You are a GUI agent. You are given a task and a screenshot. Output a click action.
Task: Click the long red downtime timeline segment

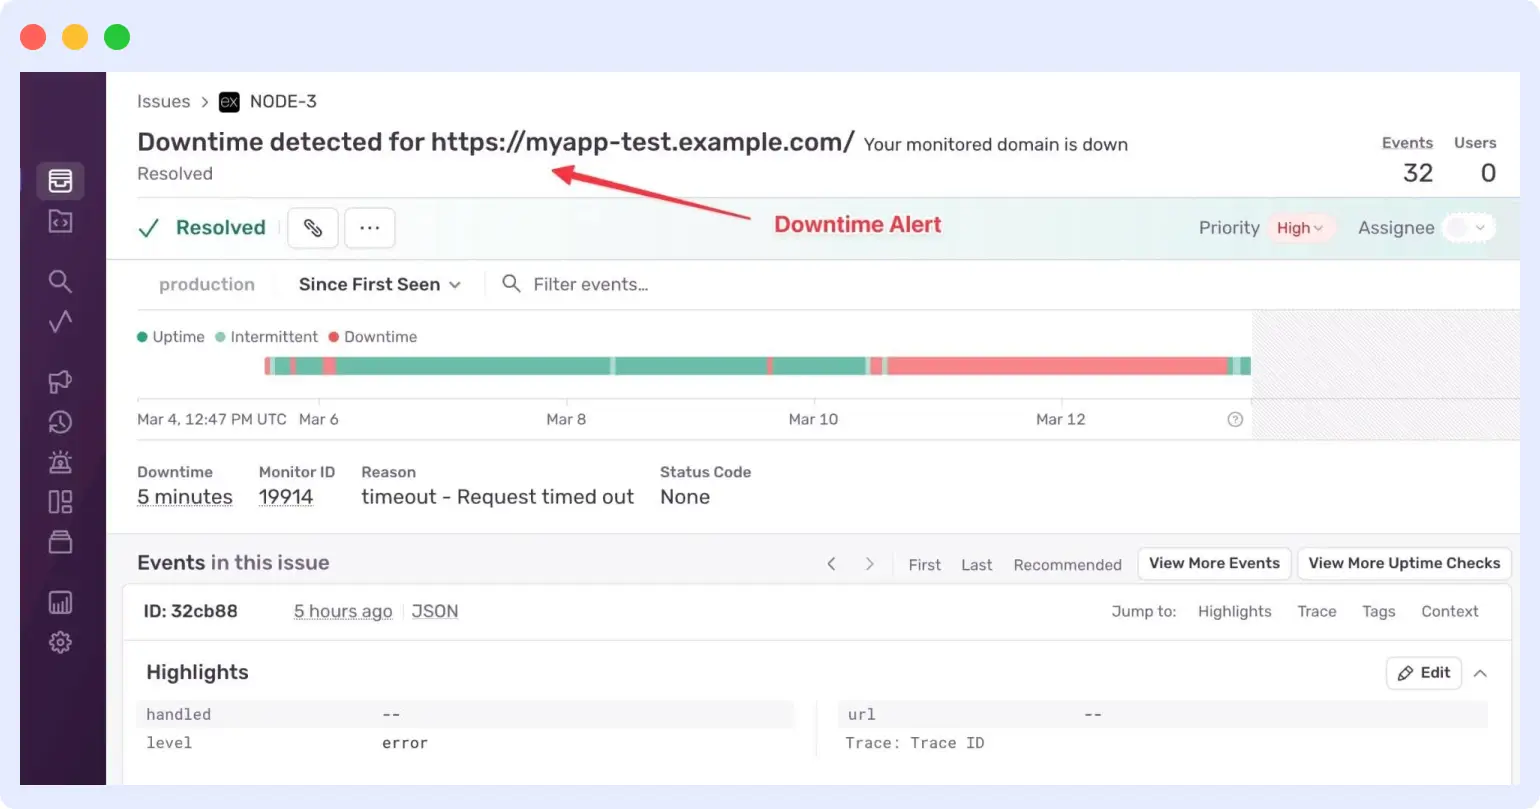(1057, 366)
